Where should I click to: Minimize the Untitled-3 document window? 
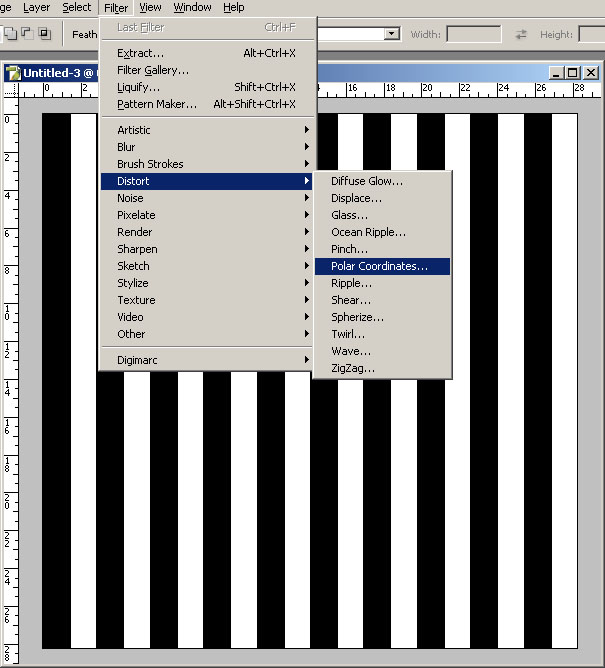click(556, 73)
